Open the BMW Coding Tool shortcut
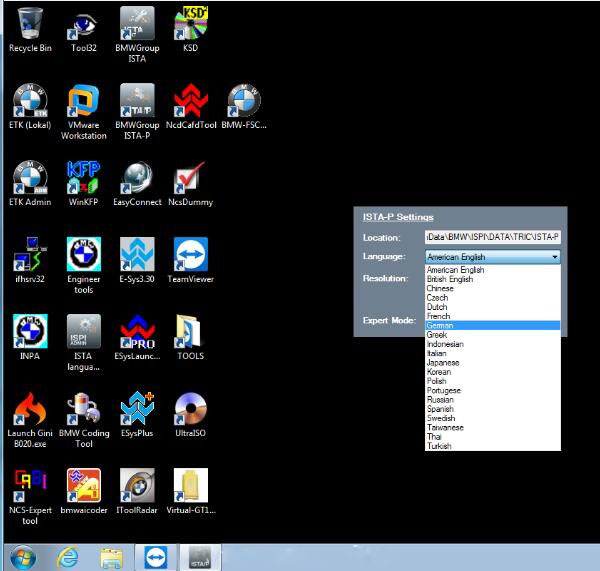 point(84,420)
